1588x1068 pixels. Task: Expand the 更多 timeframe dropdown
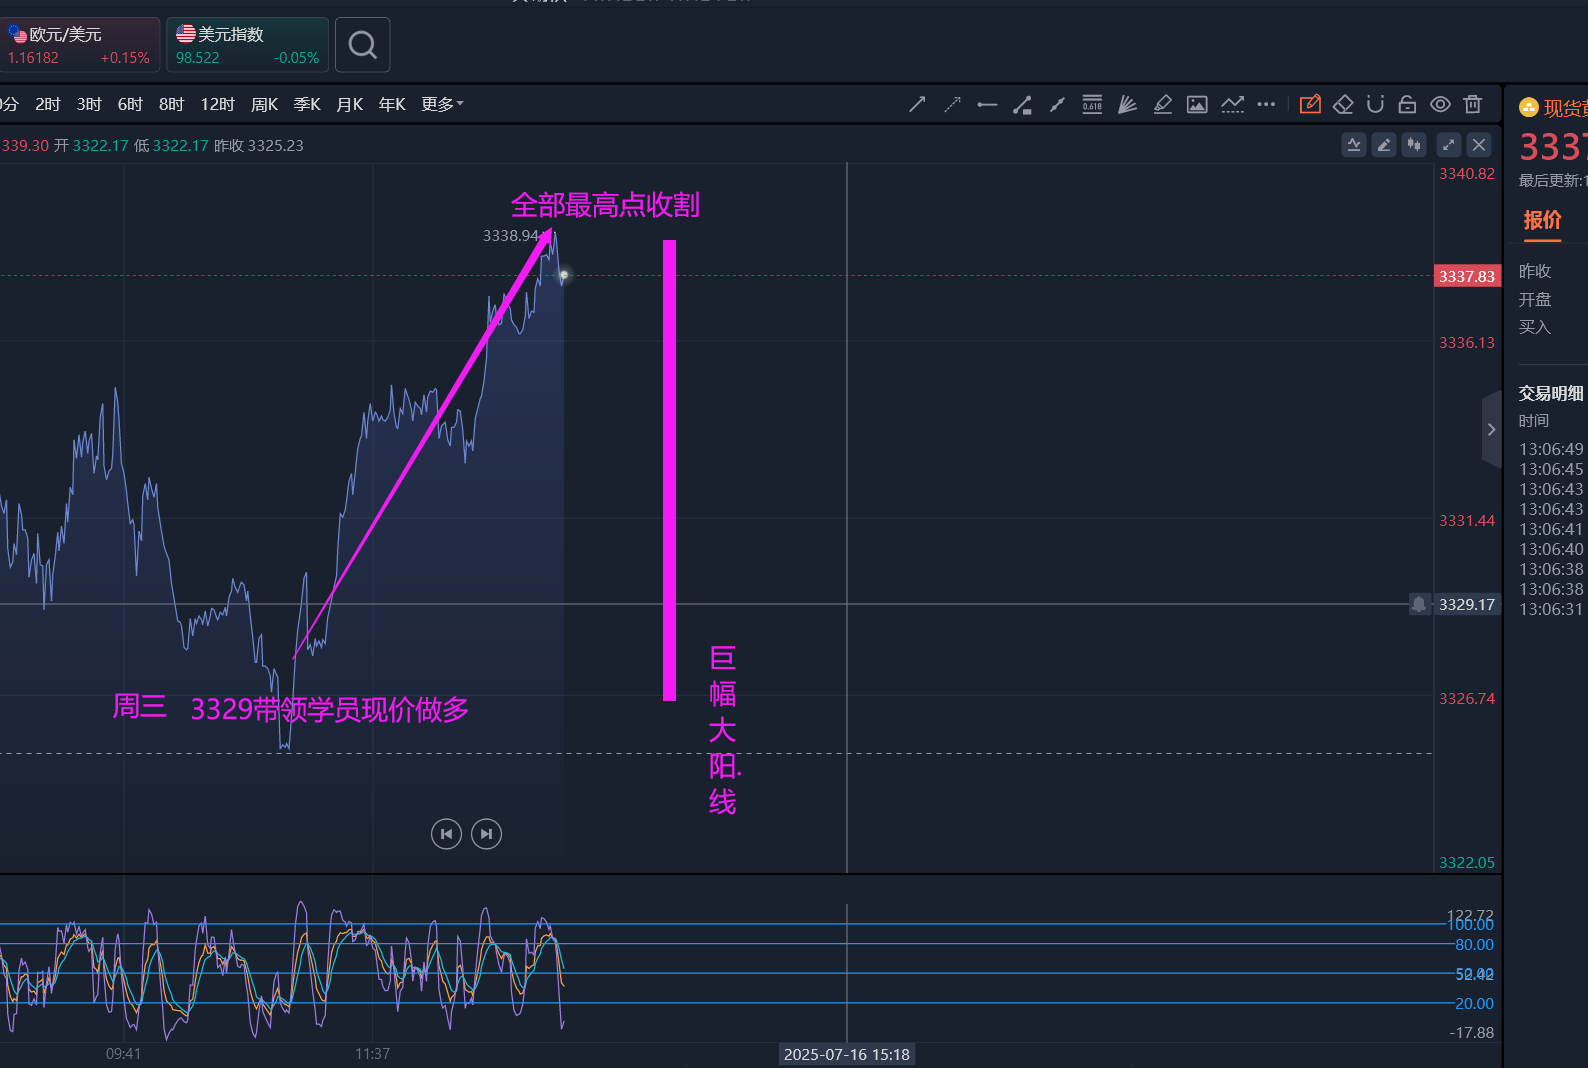tap(442, 104)
